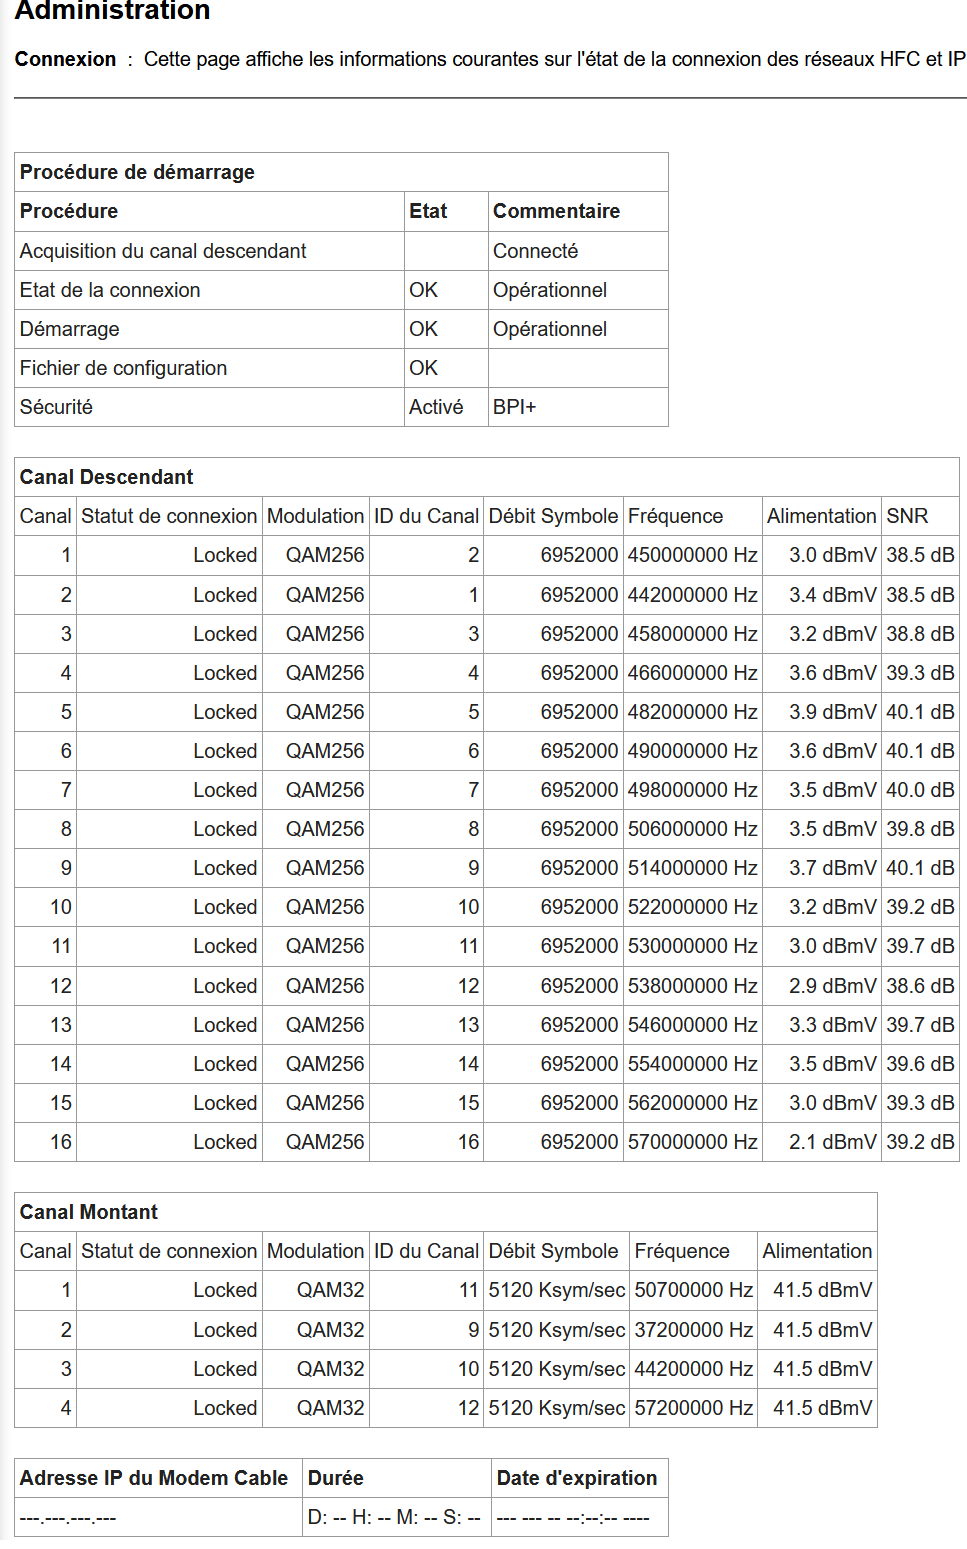This screenshot has width=967, height=1549.
Task: Select the power value "3.9 dBmV"
Action: point(833,712)
